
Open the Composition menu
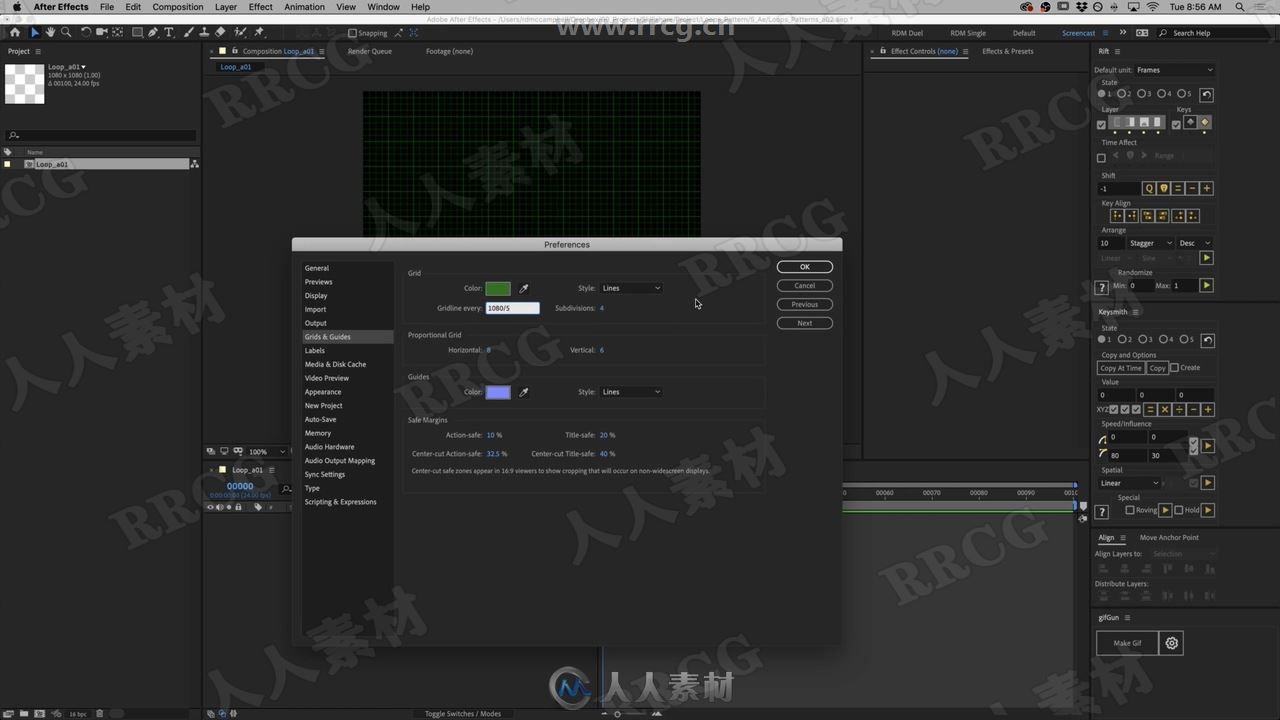click(177, 7)
